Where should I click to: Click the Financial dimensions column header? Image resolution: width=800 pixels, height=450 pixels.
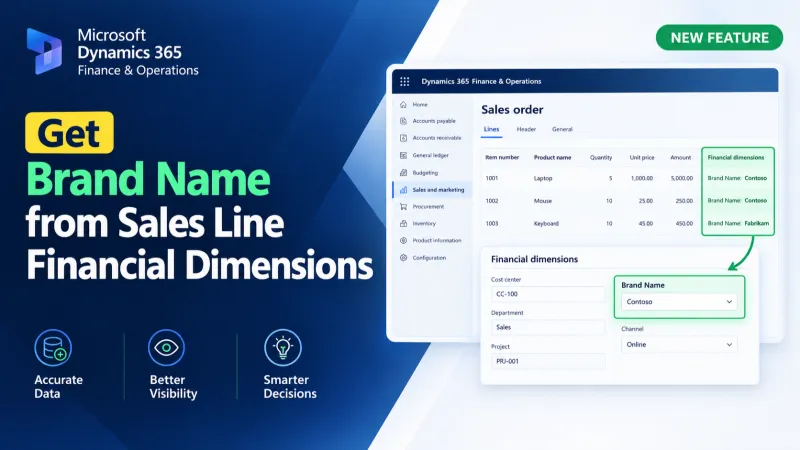tap(736, 158)
